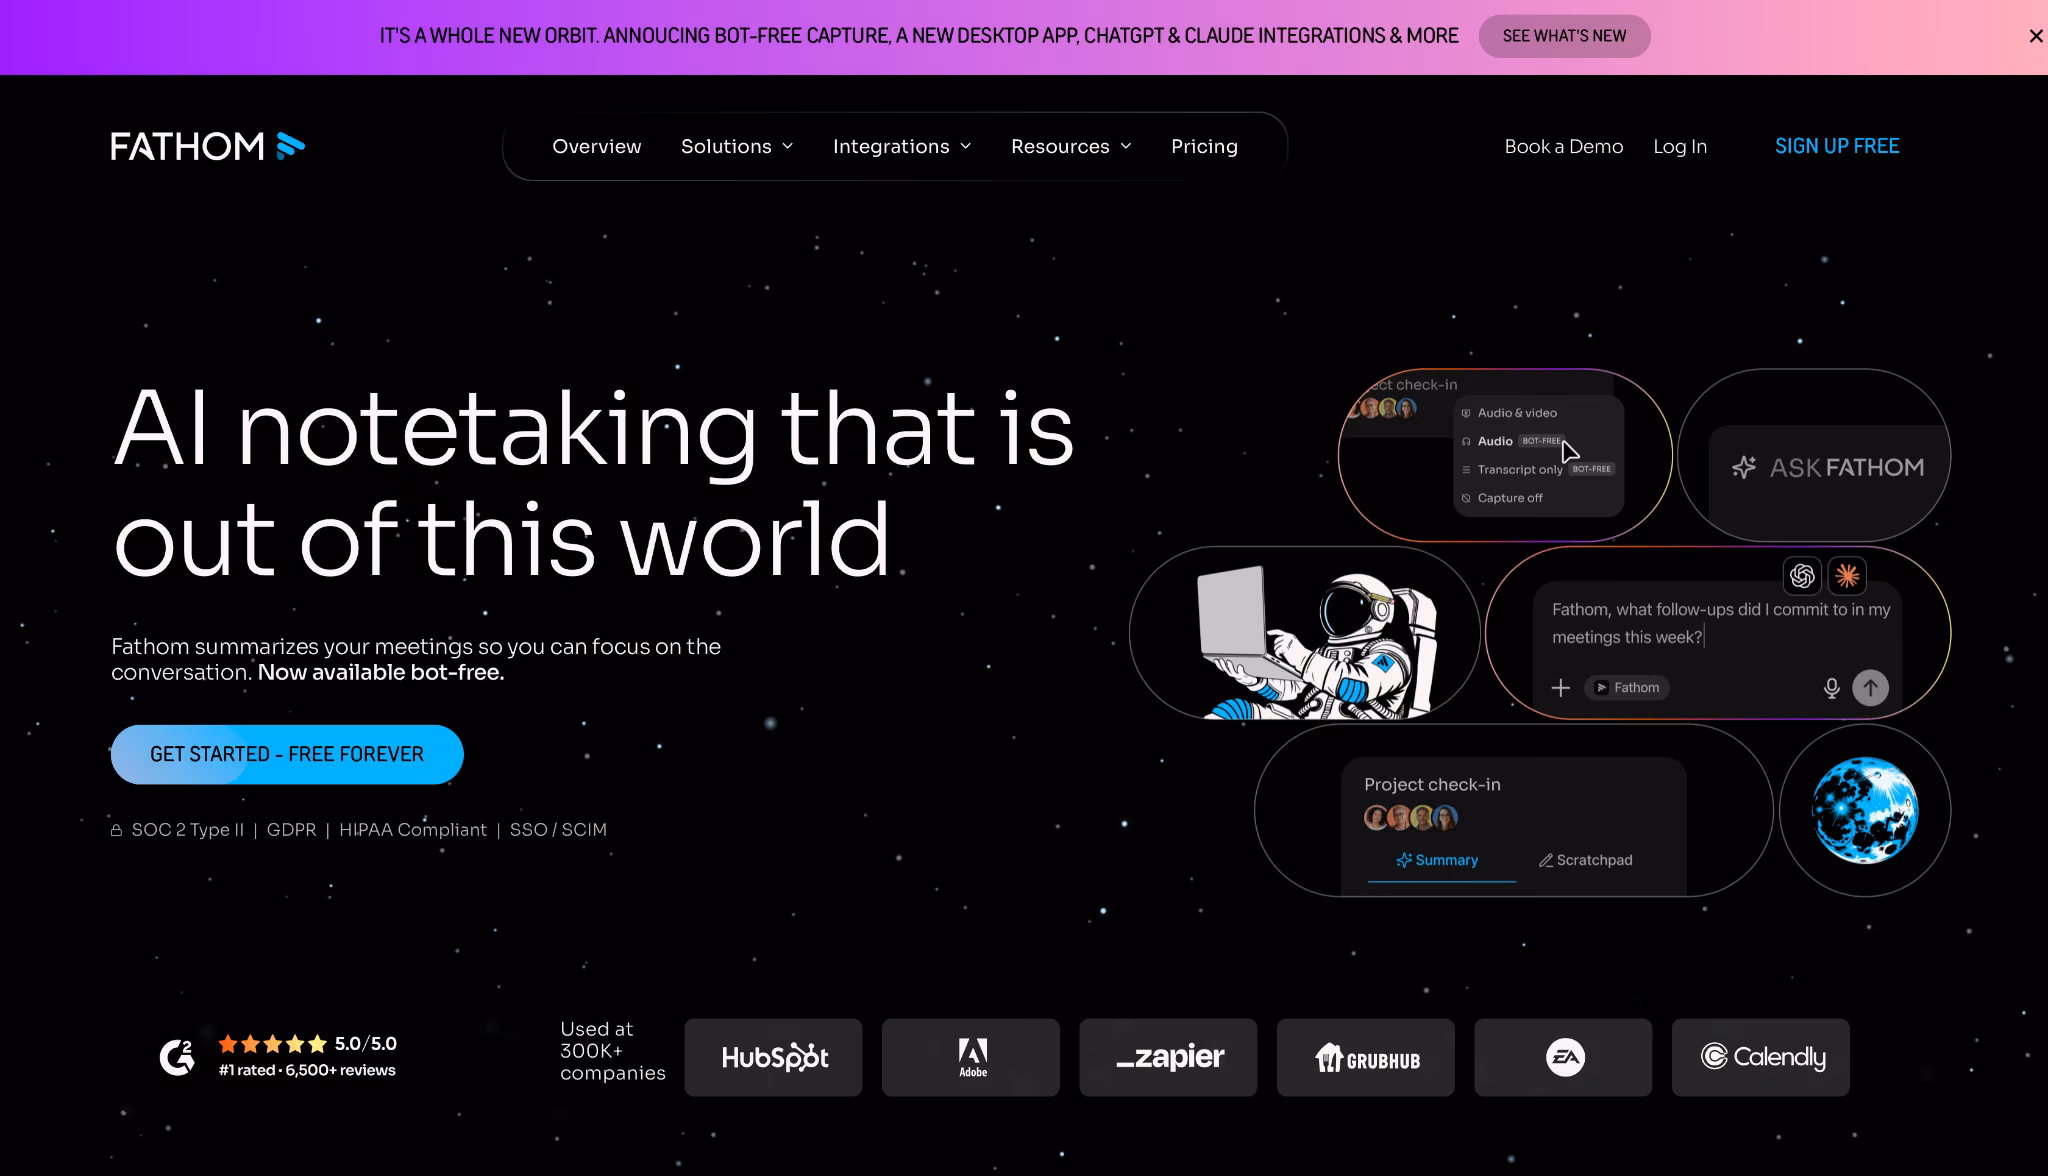Click the send arrow button in prompt

point(1870,688)
